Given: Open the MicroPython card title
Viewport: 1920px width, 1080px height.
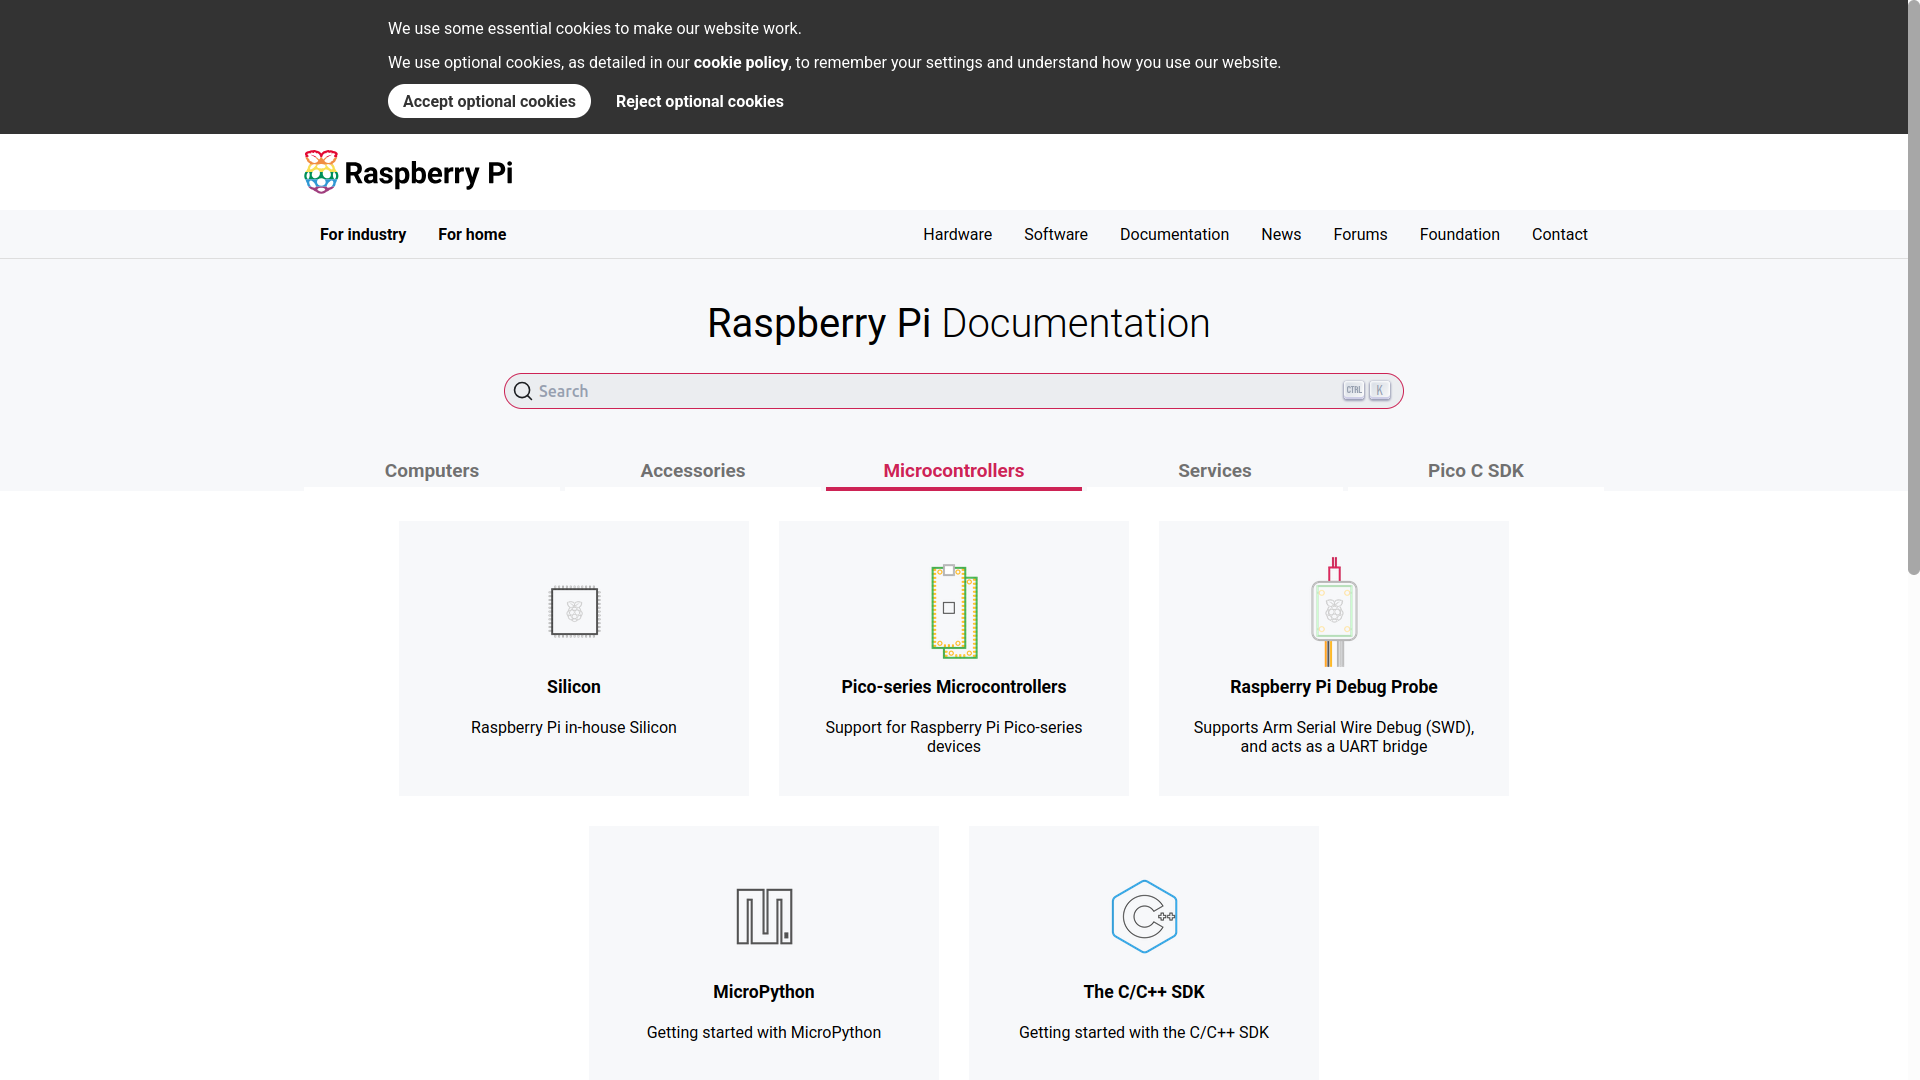Looking at the screenshot, I should pos(764,992).
